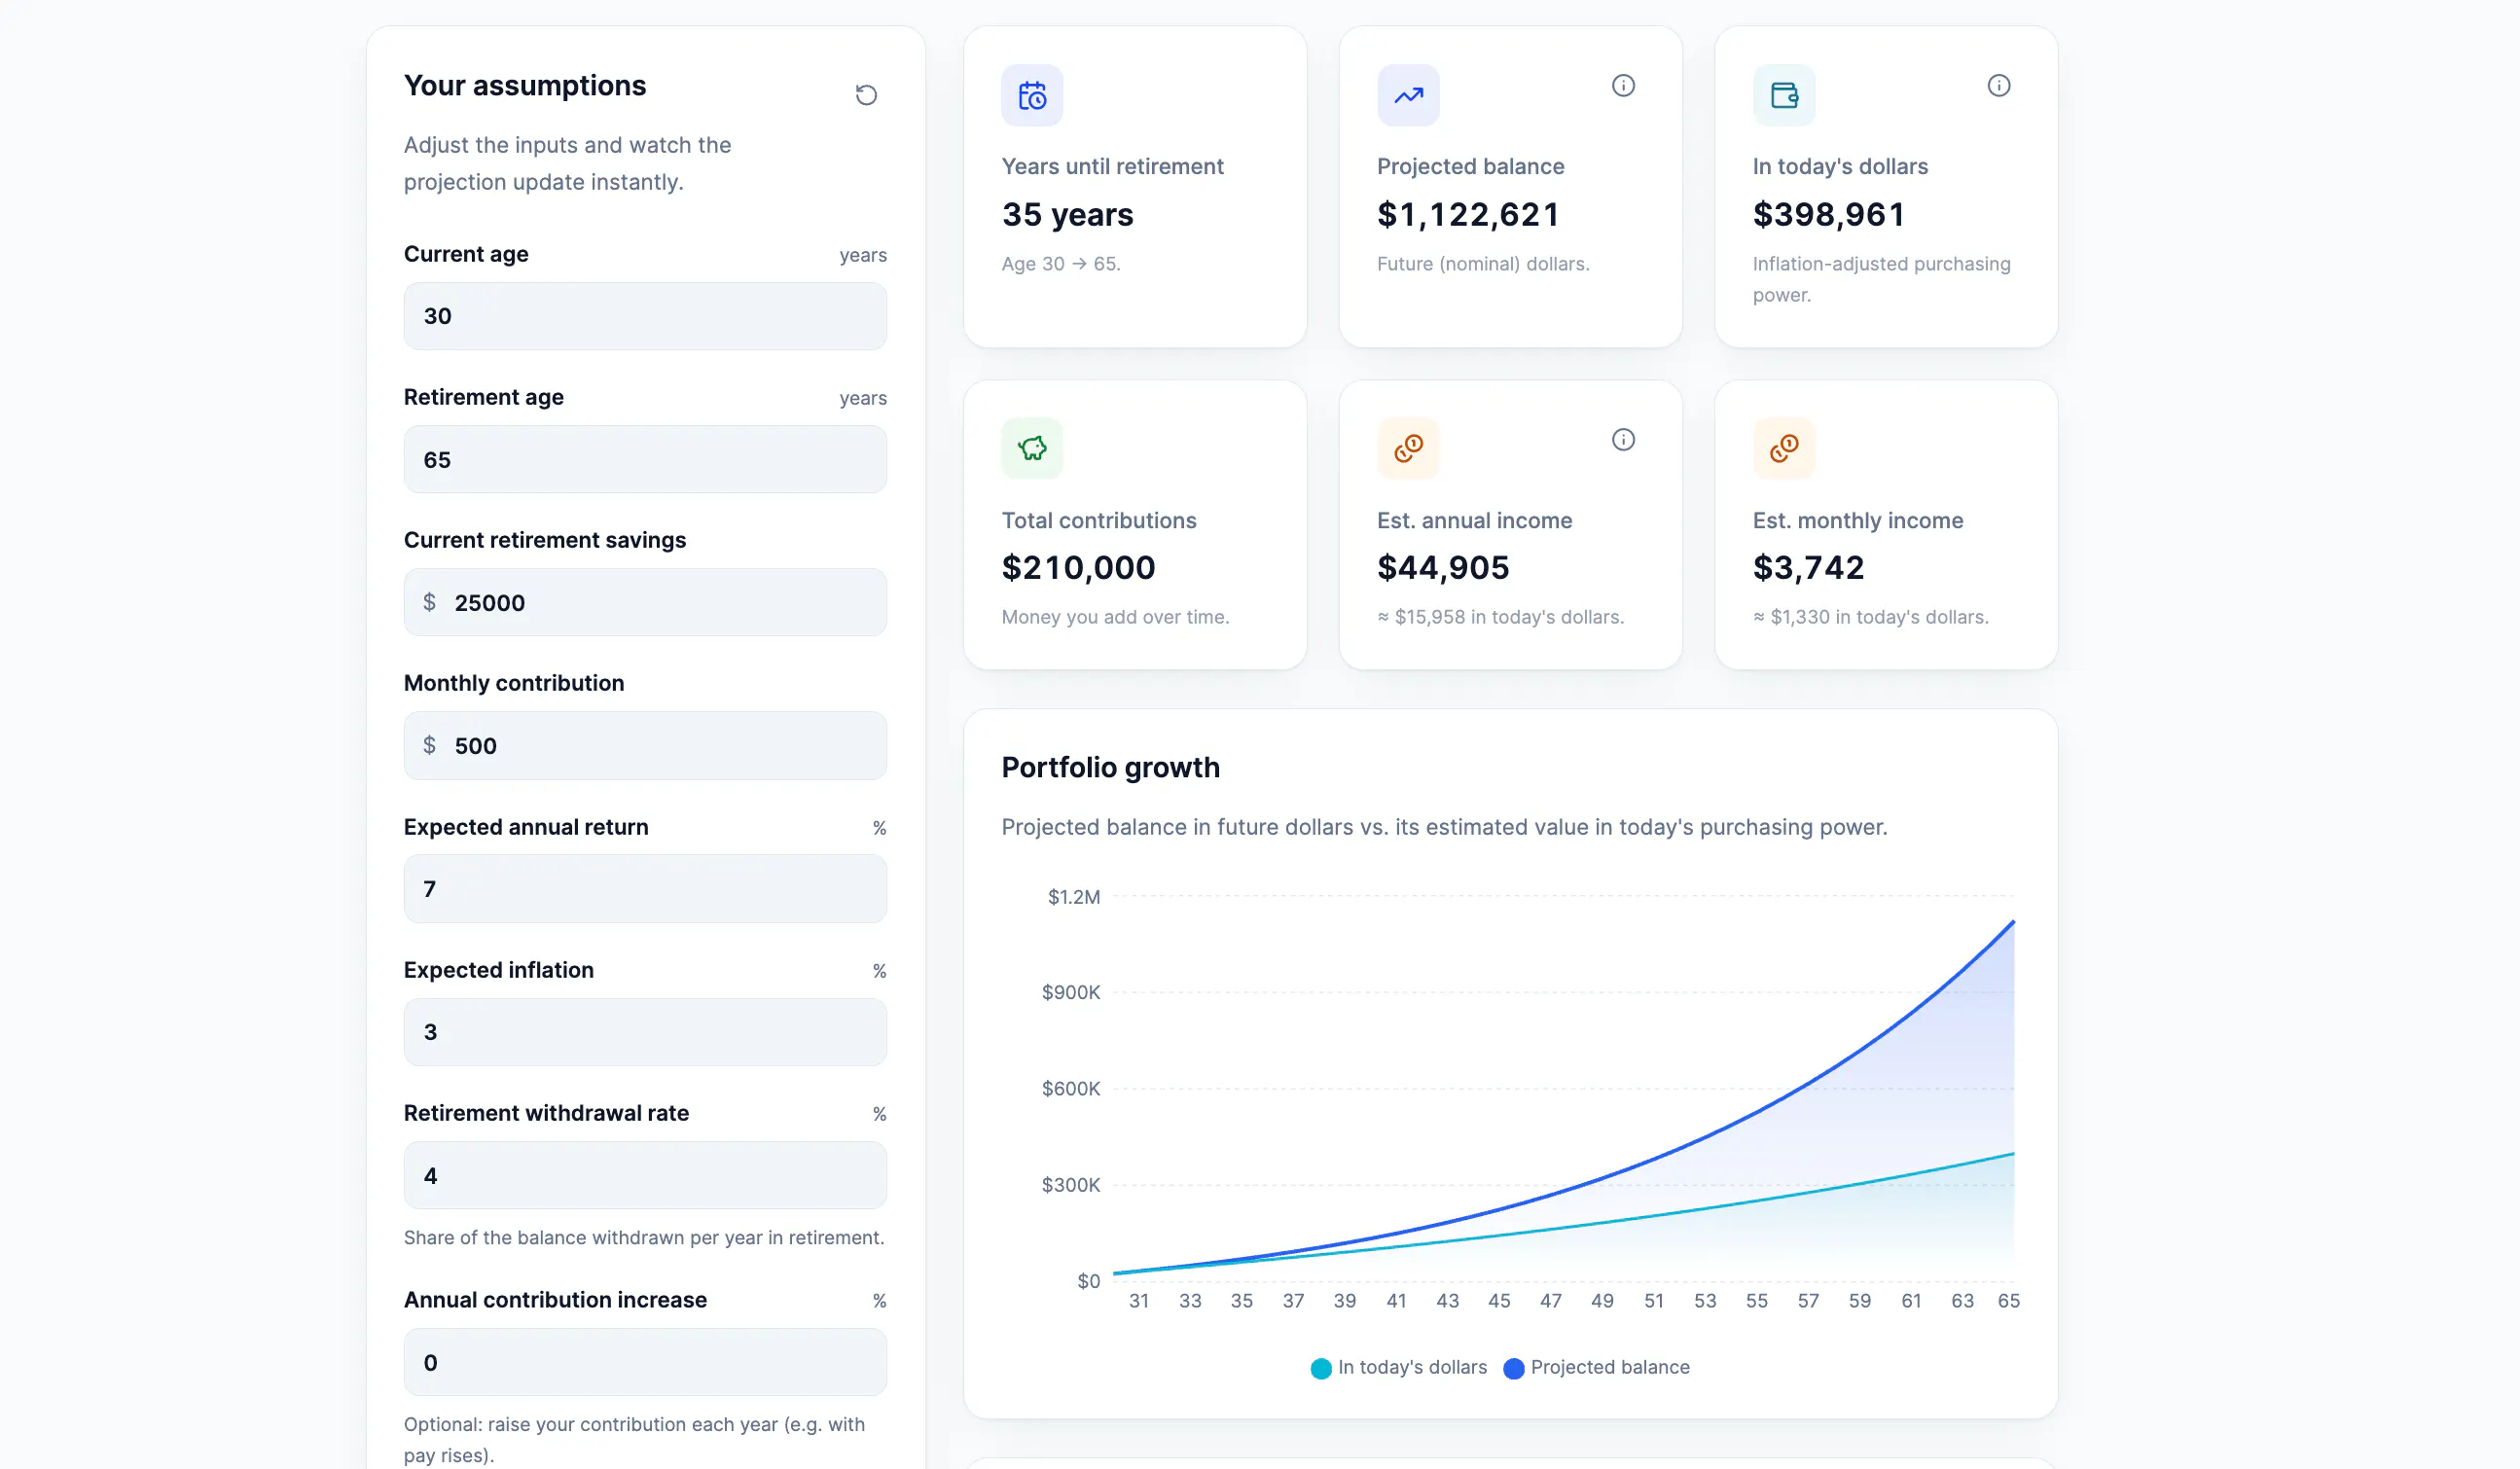The image size is (2520, 1469).
Task: Click the '$1.2M' y-axis label
Action: point(1073,897)
